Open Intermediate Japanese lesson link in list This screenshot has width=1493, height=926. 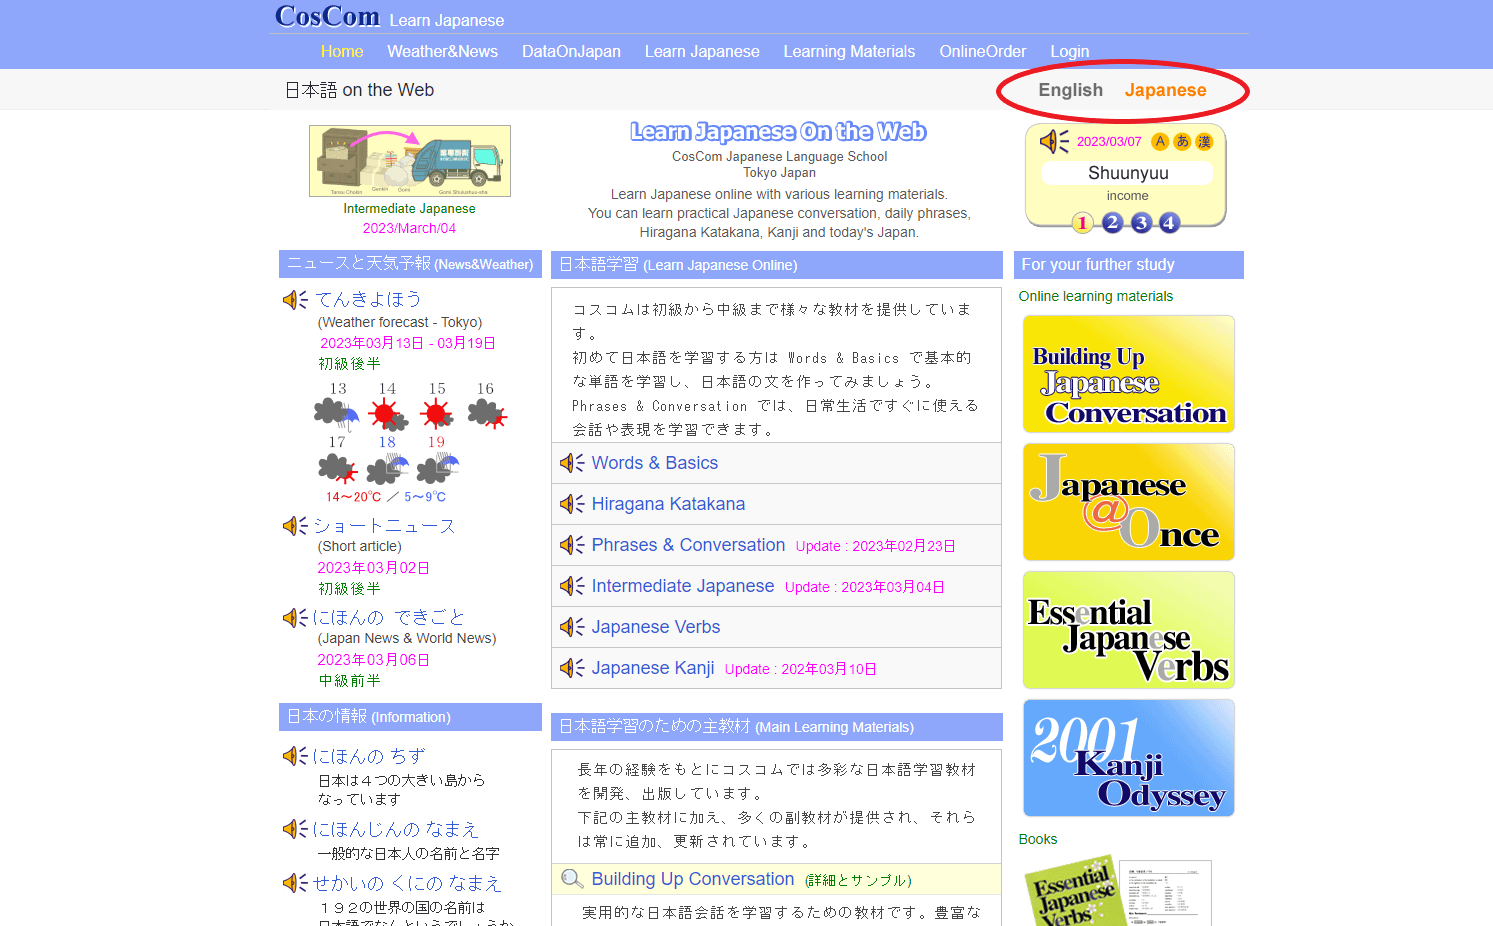click(682, 586)
